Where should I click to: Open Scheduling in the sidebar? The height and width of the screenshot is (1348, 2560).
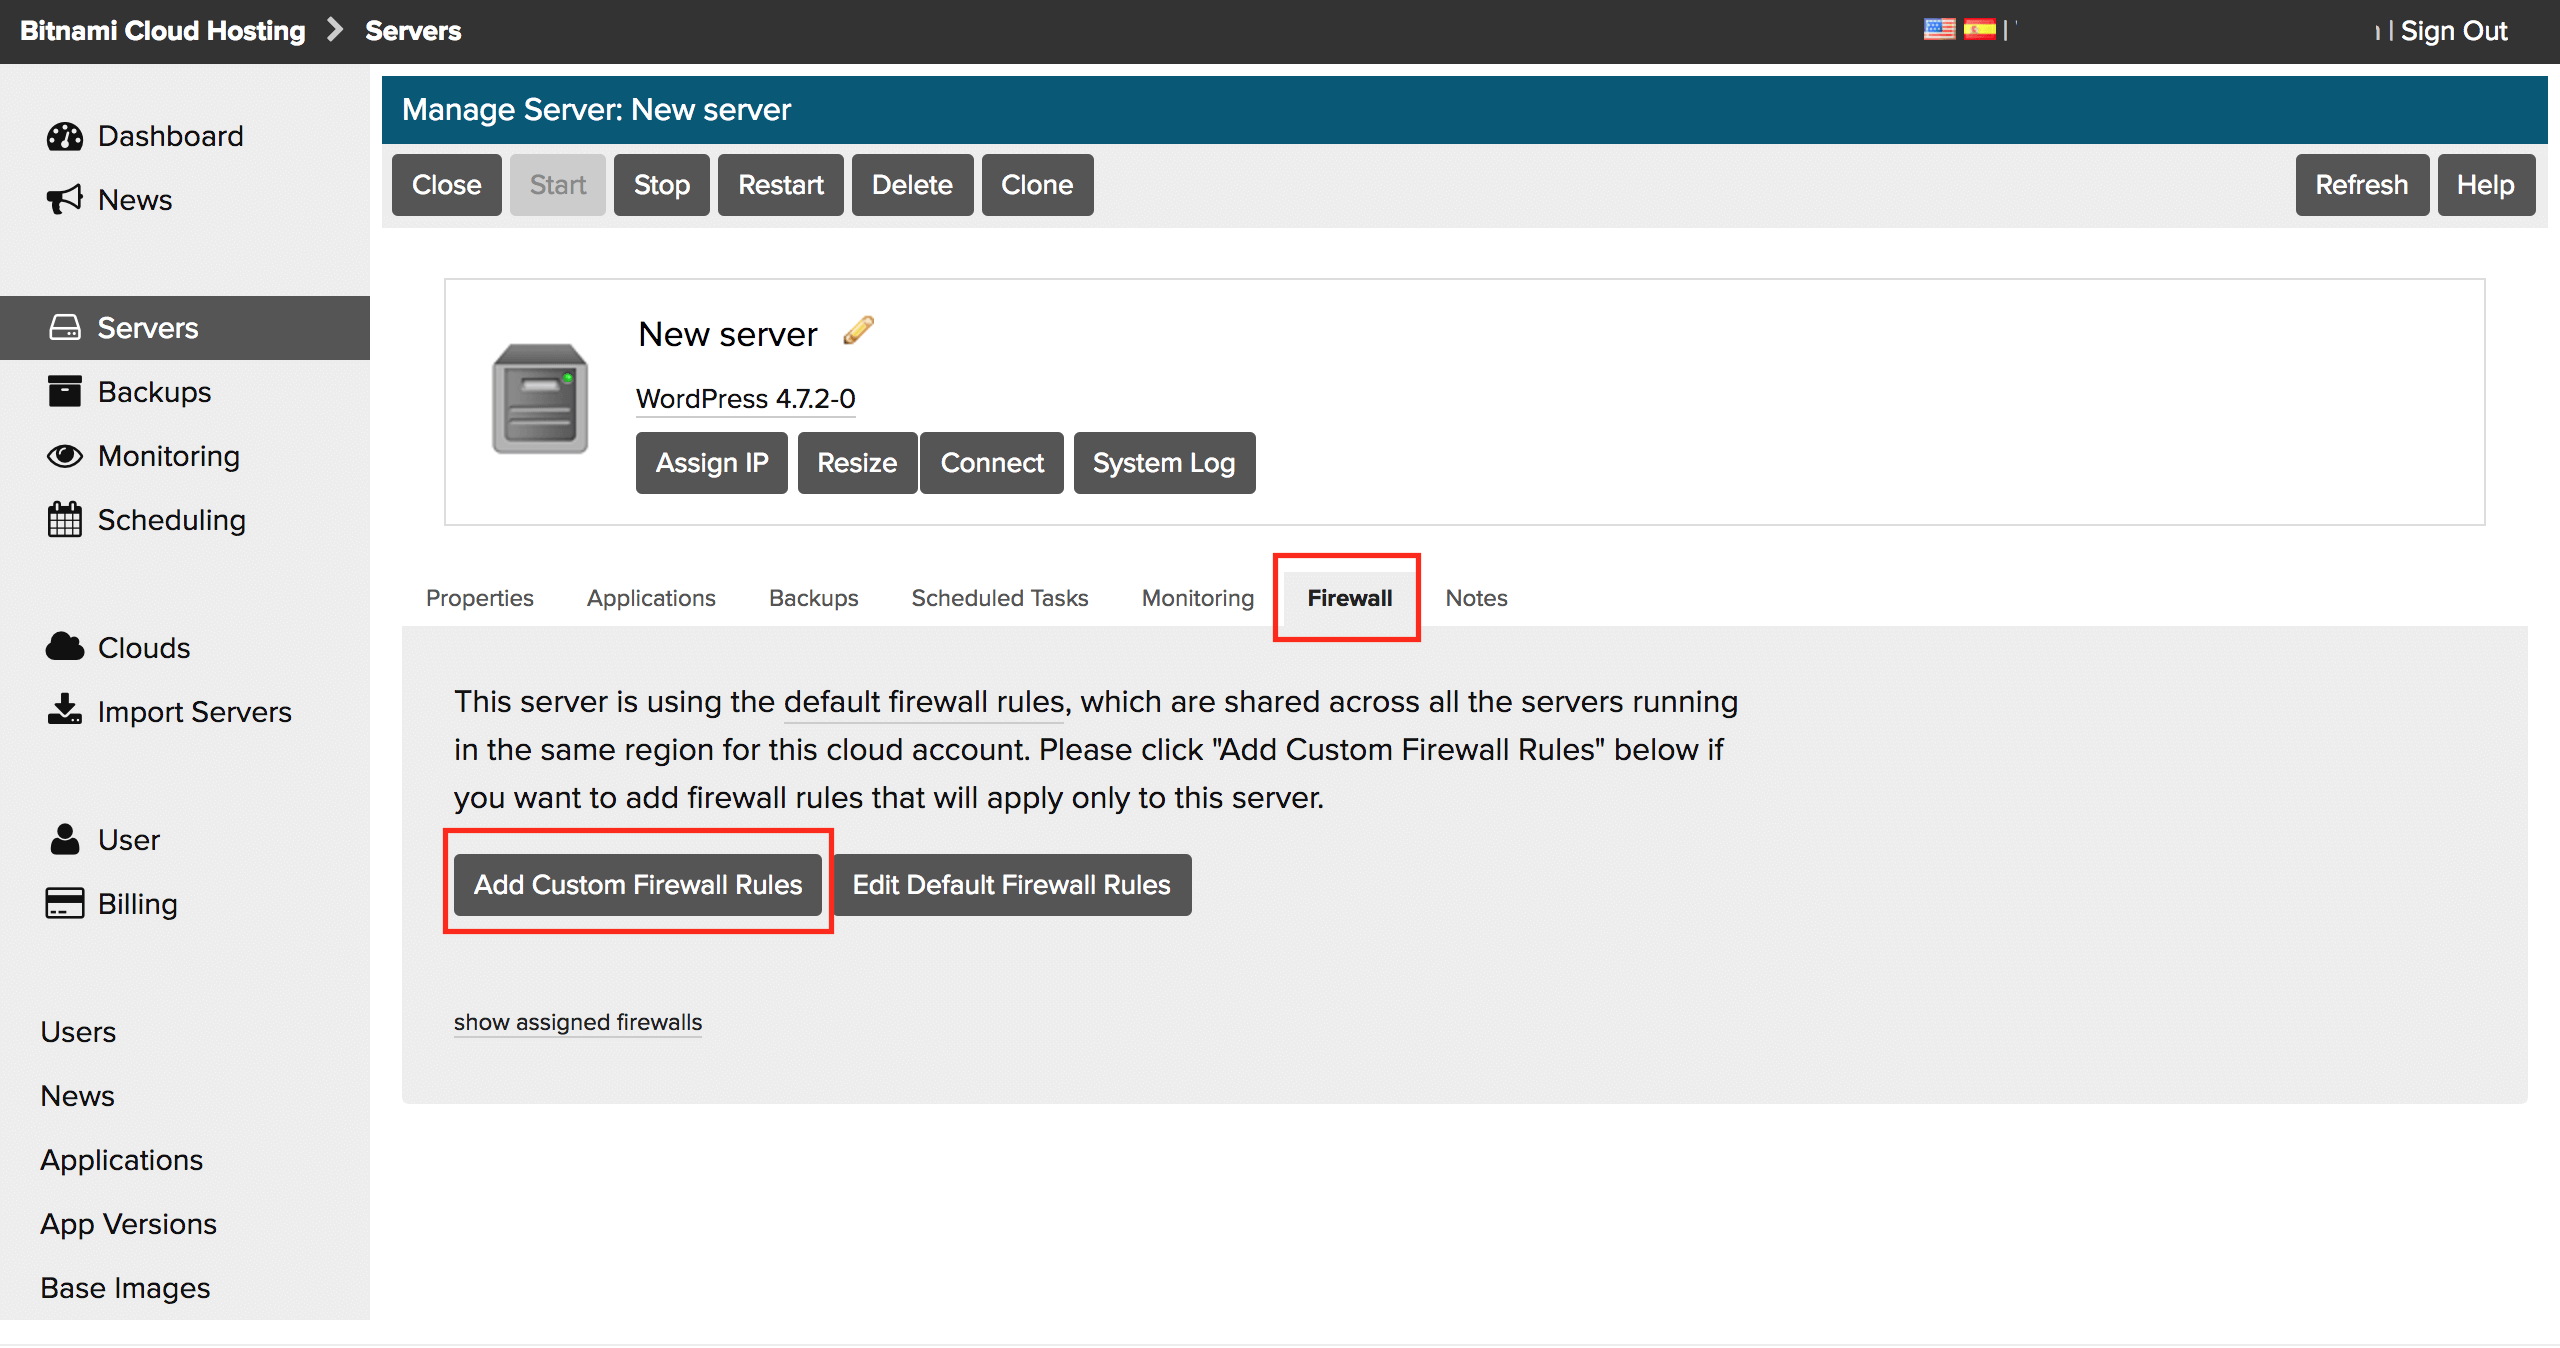click(x=185, y=520)
